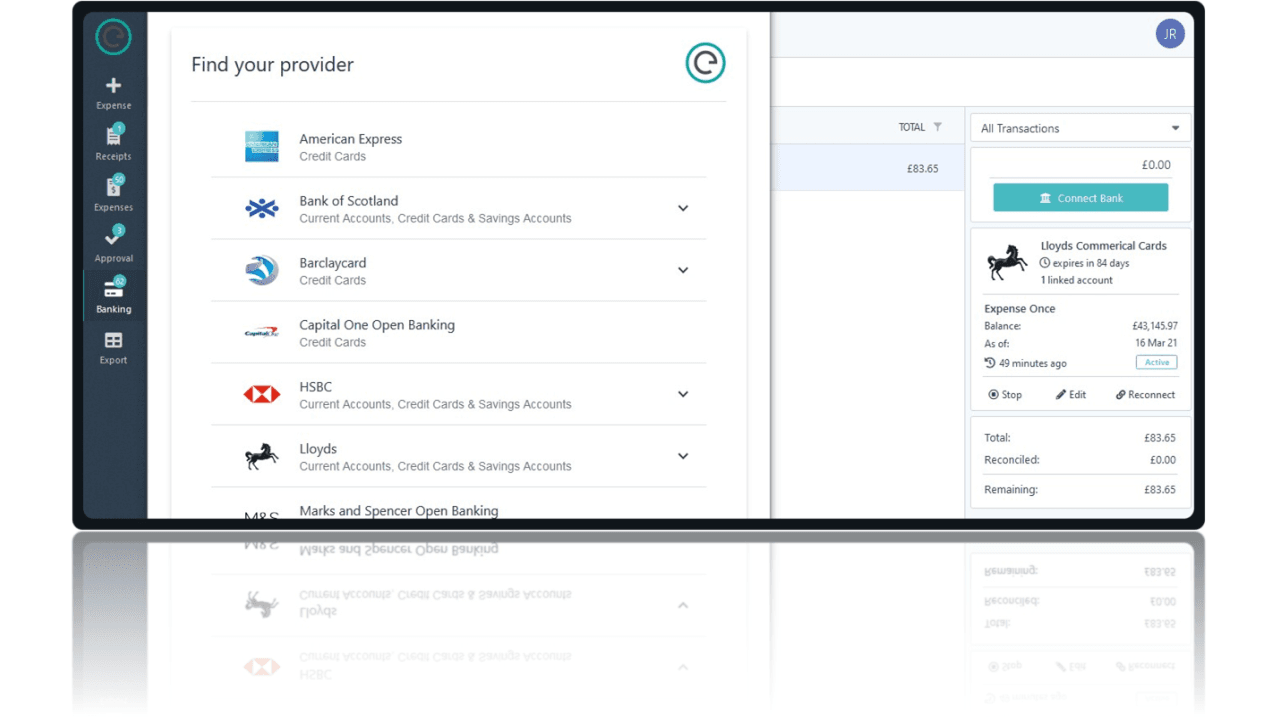Click the Lloyds Commerical Cards title

pos(1103,245)
